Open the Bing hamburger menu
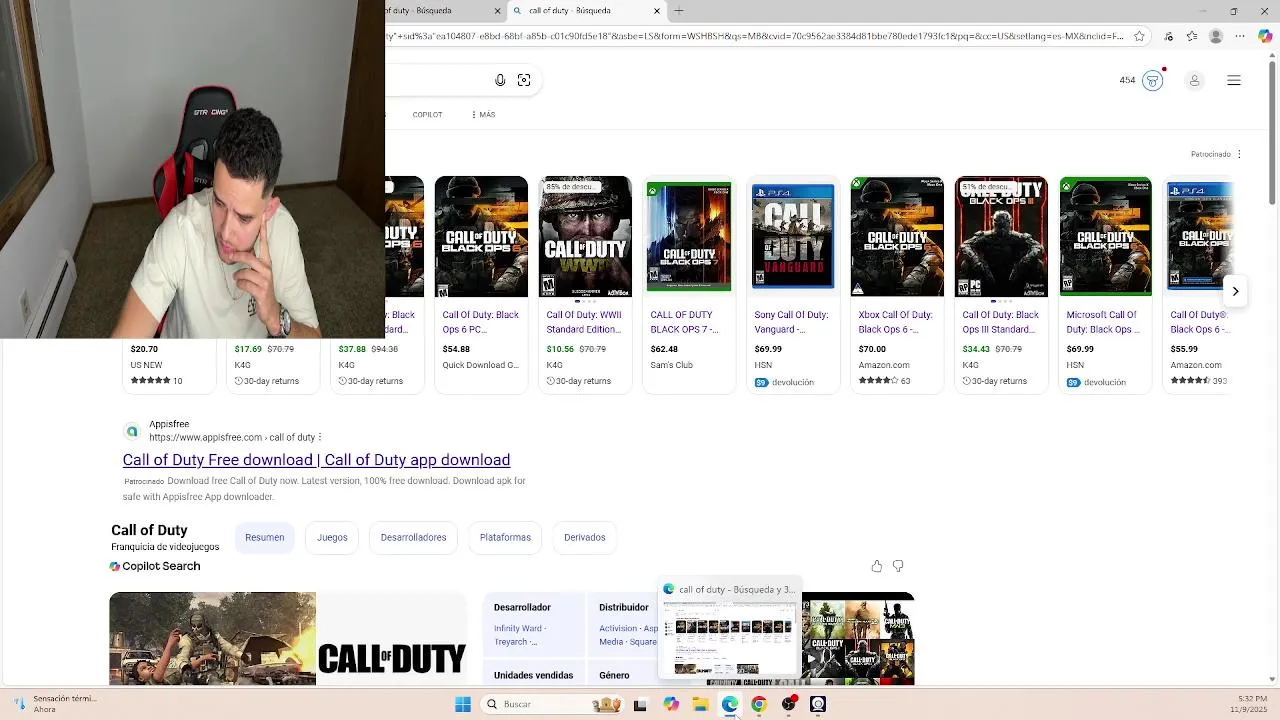This screenshot has height=720, width=1280. (1234, 80)
